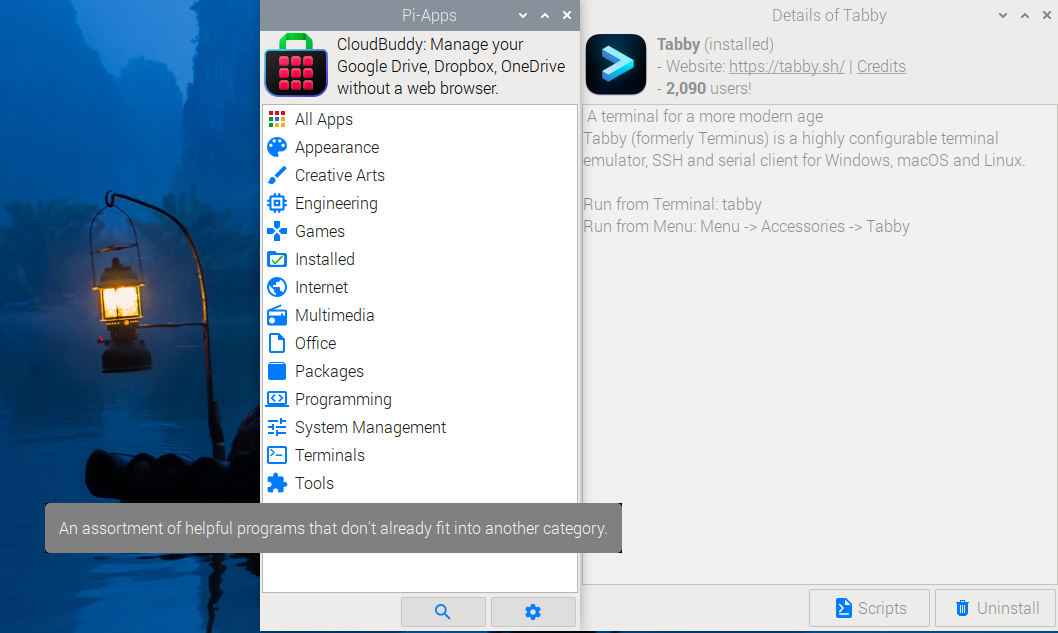Open the System Management category
Image resolution: width=1058 pixels, height=633 pixels.
click(420, 427)
